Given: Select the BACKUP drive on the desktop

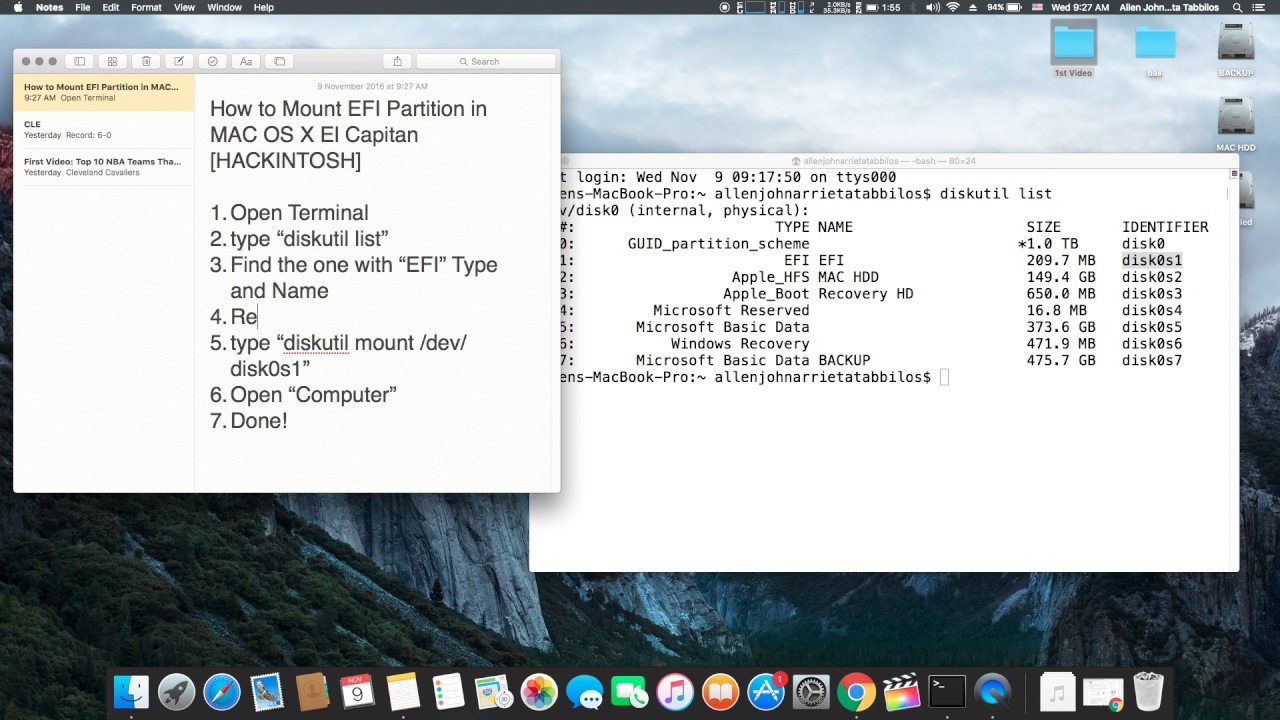Looking at the screenshot, I should click(1236, 48).
